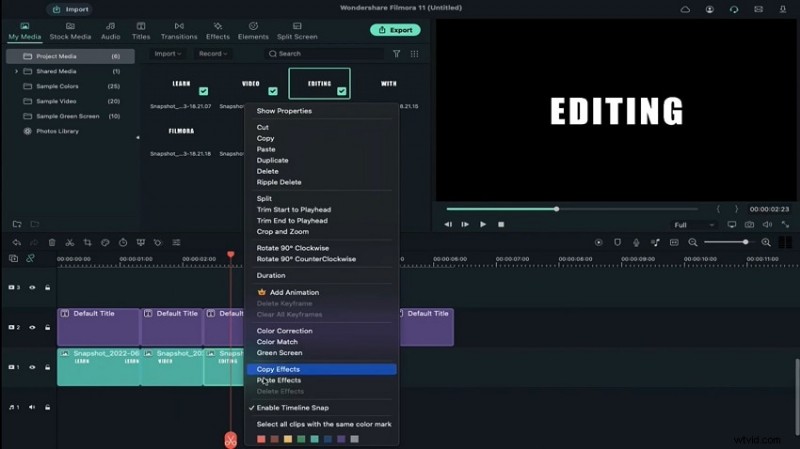The width and height of the screenshot is (800, 449).
Task: Click the delete trash icon in timeline toolbar
Action: 52,243
